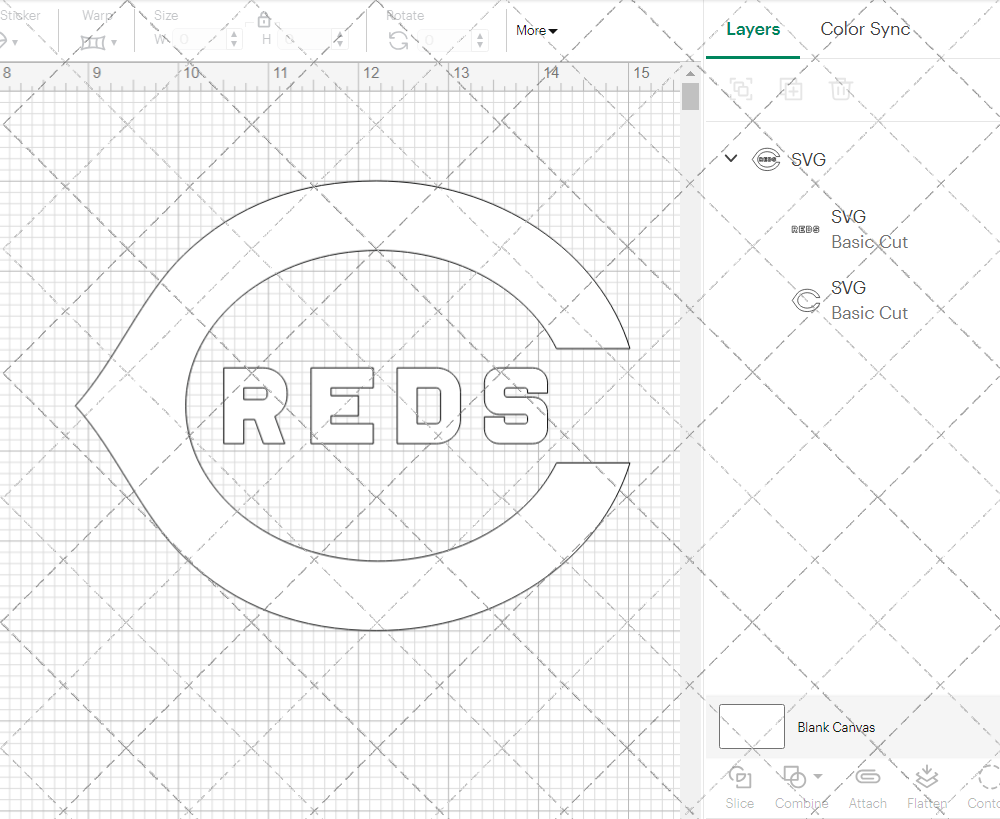Click the Group layers icon
This screenshot has height=819, width=1000.
pos(741,89)
